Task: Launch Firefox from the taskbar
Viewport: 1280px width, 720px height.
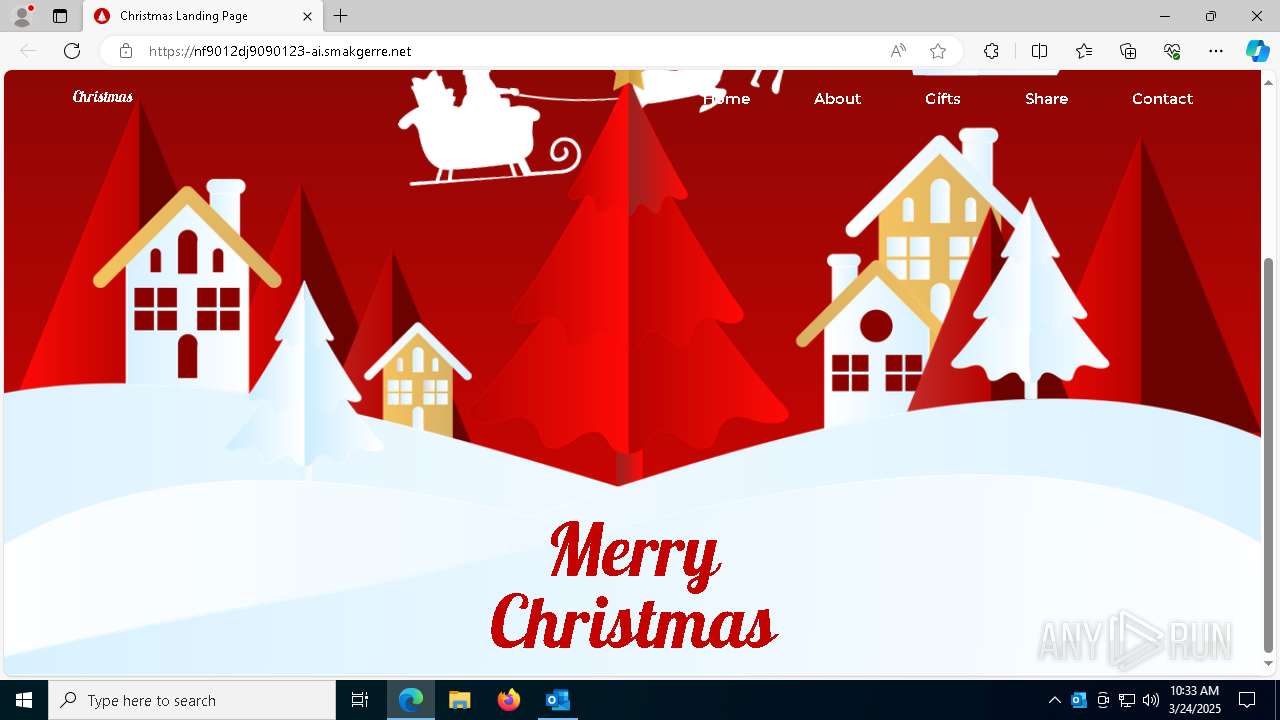Action: click(509, 700)
